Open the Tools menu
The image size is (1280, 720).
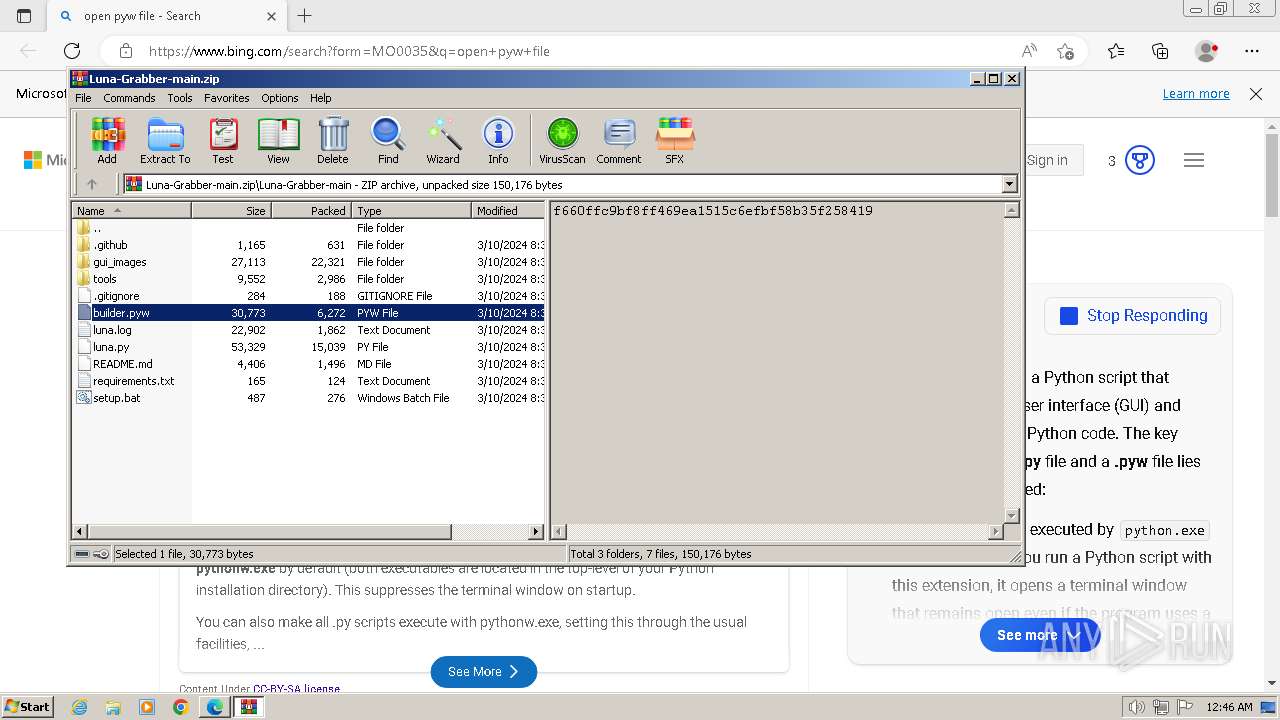[x=180, y=98]
